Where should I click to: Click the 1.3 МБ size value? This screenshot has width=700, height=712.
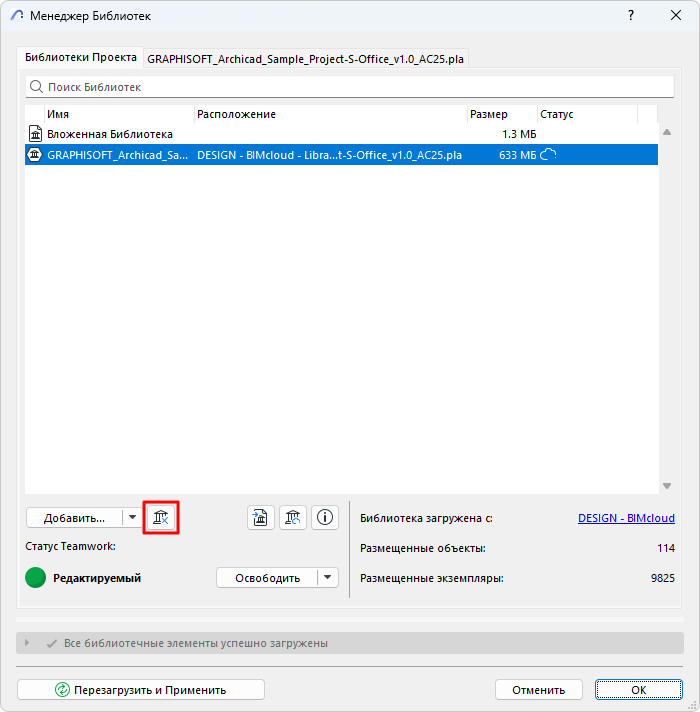coord(519,134)
